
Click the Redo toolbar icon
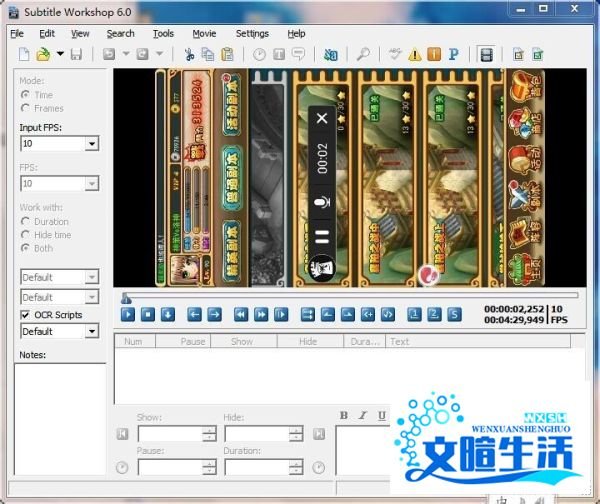coord(142,54)
